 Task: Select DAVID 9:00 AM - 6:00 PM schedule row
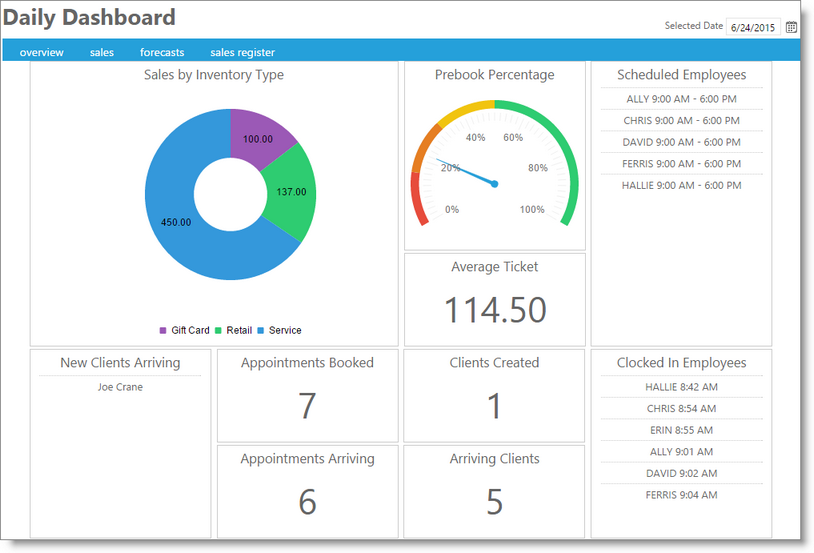pyautogui.click(x=682, y=142)
